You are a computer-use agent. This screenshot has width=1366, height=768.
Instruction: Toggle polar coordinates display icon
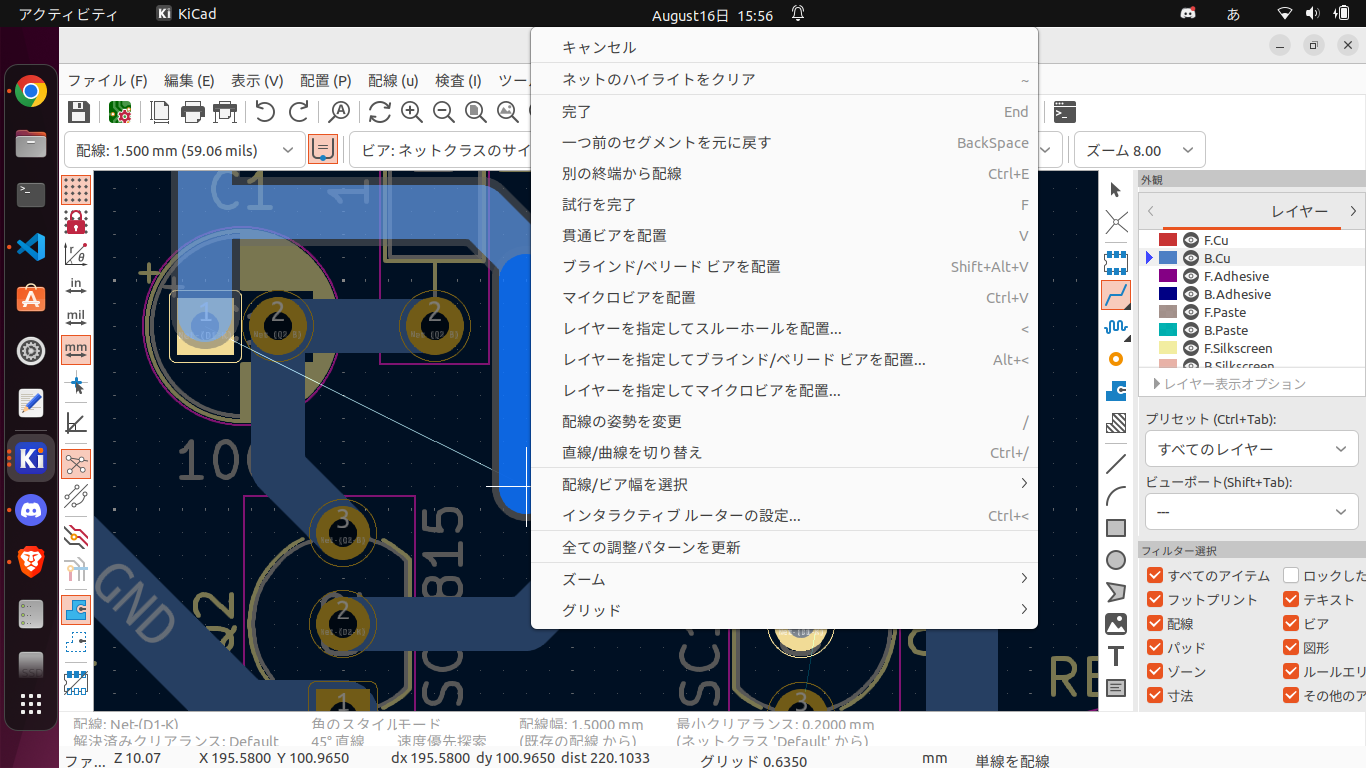(x=76, y=254)
